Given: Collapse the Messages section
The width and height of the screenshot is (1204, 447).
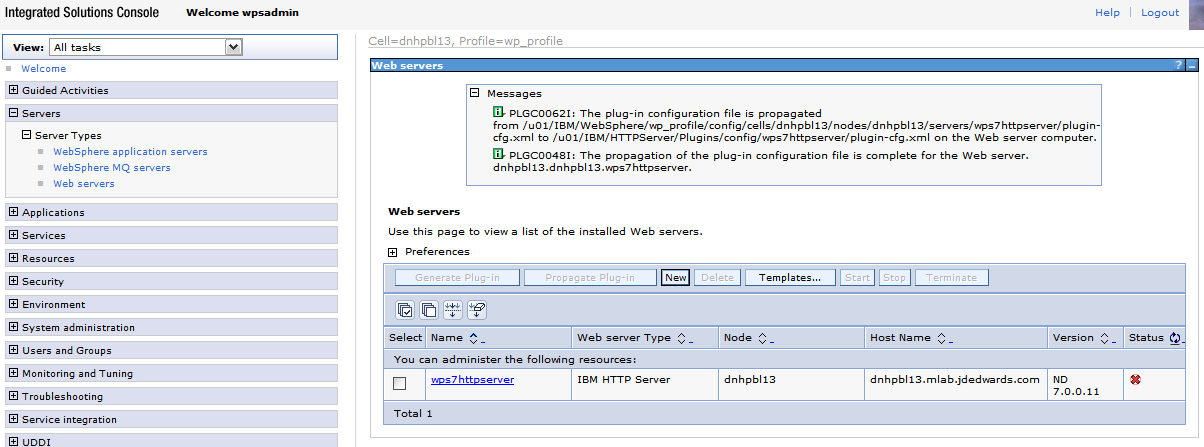Looking at the screenshot, I should (x=476, y=93).
